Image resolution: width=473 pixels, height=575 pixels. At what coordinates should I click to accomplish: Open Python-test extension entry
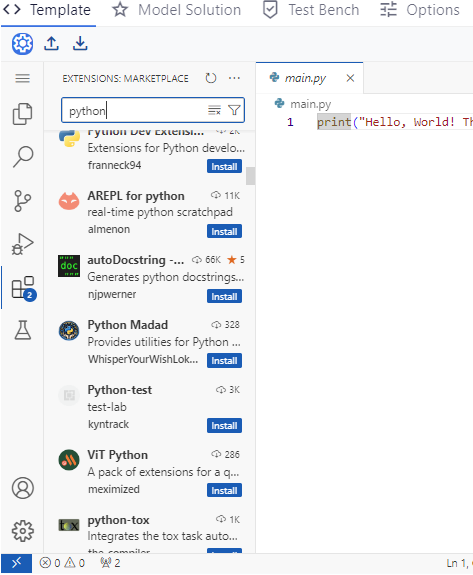pos(150,407)
